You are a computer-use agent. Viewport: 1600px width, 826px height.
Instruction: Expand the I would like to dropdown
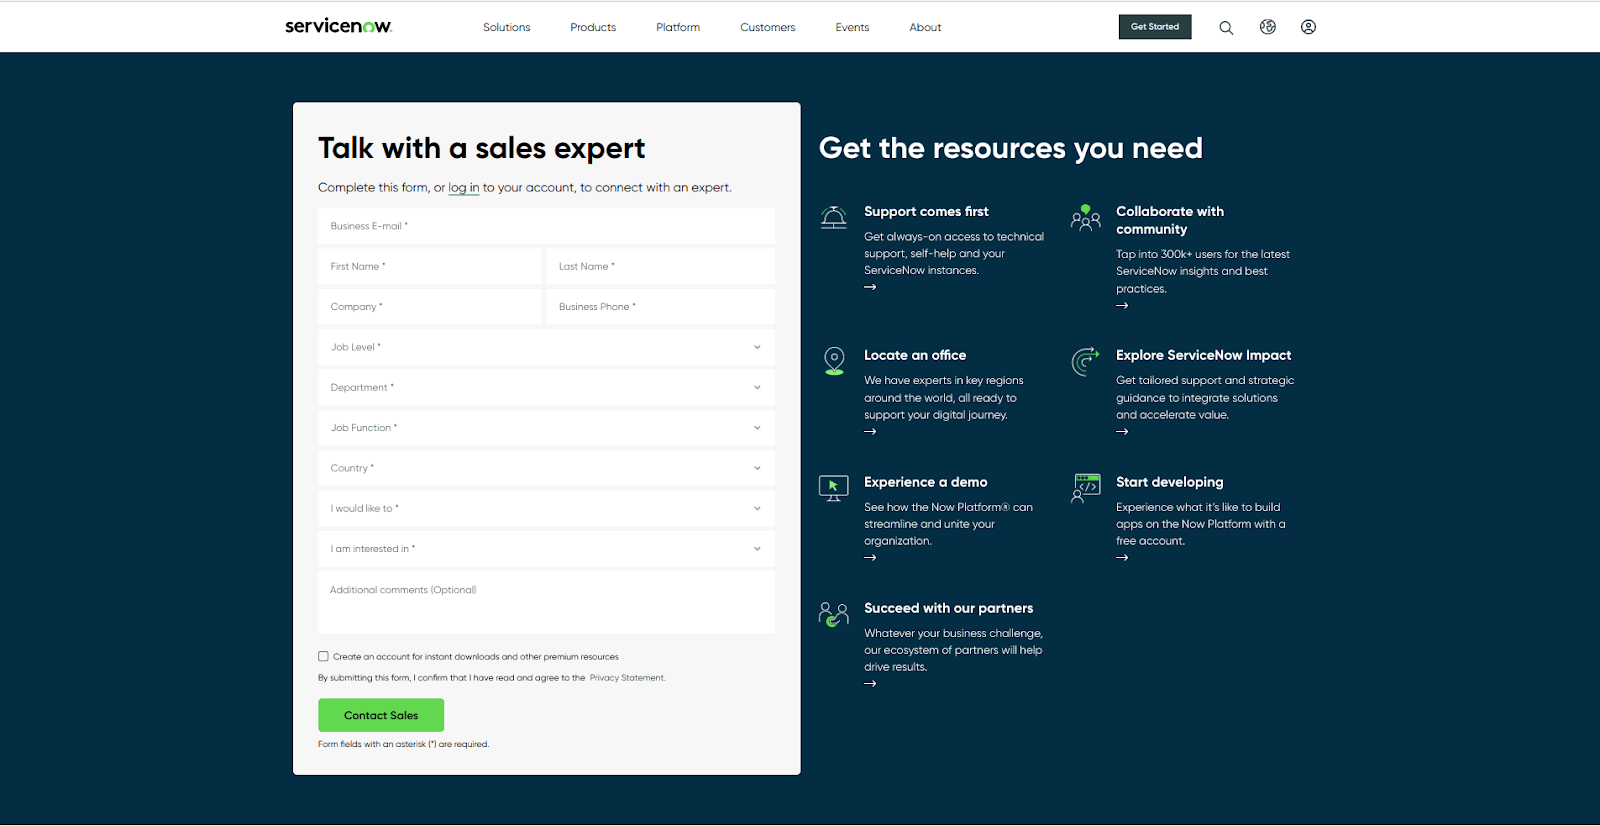pos(546,508)
